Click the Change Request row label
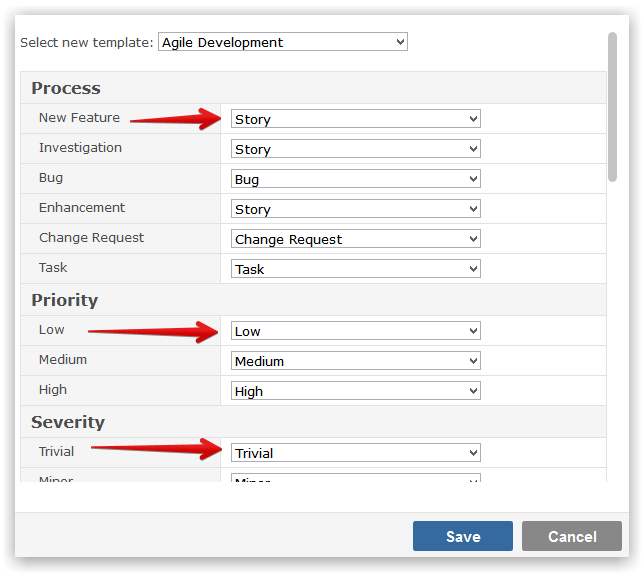Image resolution: width=644 pixels, height=577 pixels. [x=92, y=238]
